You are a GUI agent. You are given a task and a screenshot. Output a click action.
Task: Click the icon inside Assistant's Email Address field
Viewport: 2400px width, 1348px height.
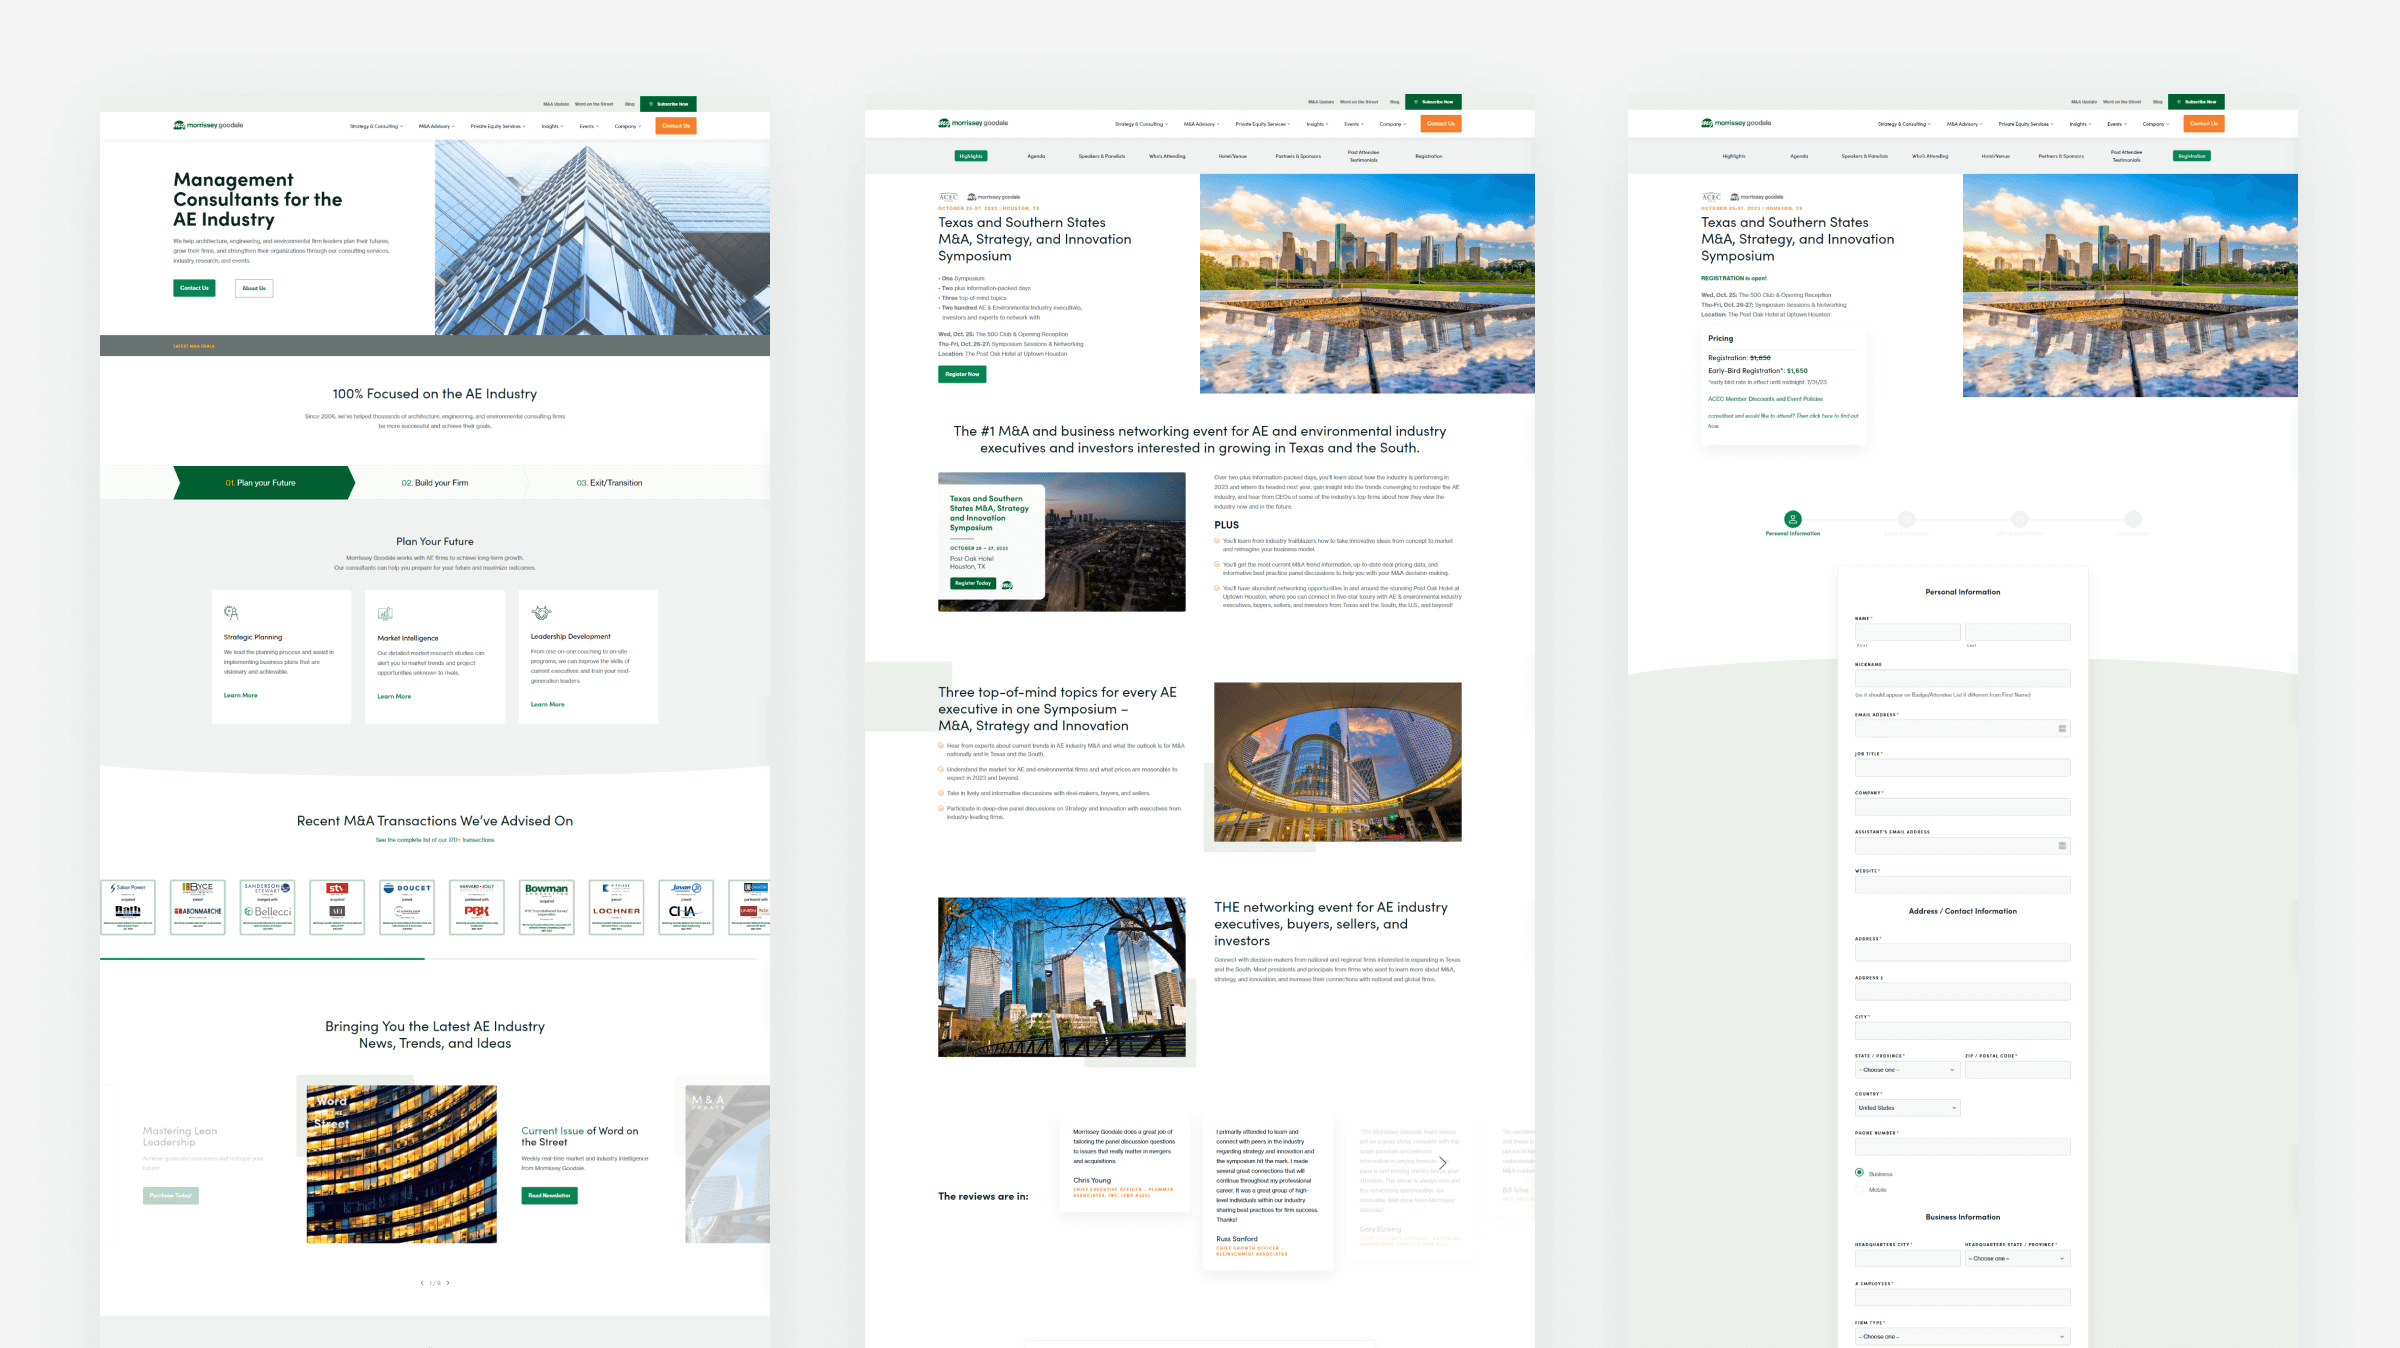tap(2062, 846)
